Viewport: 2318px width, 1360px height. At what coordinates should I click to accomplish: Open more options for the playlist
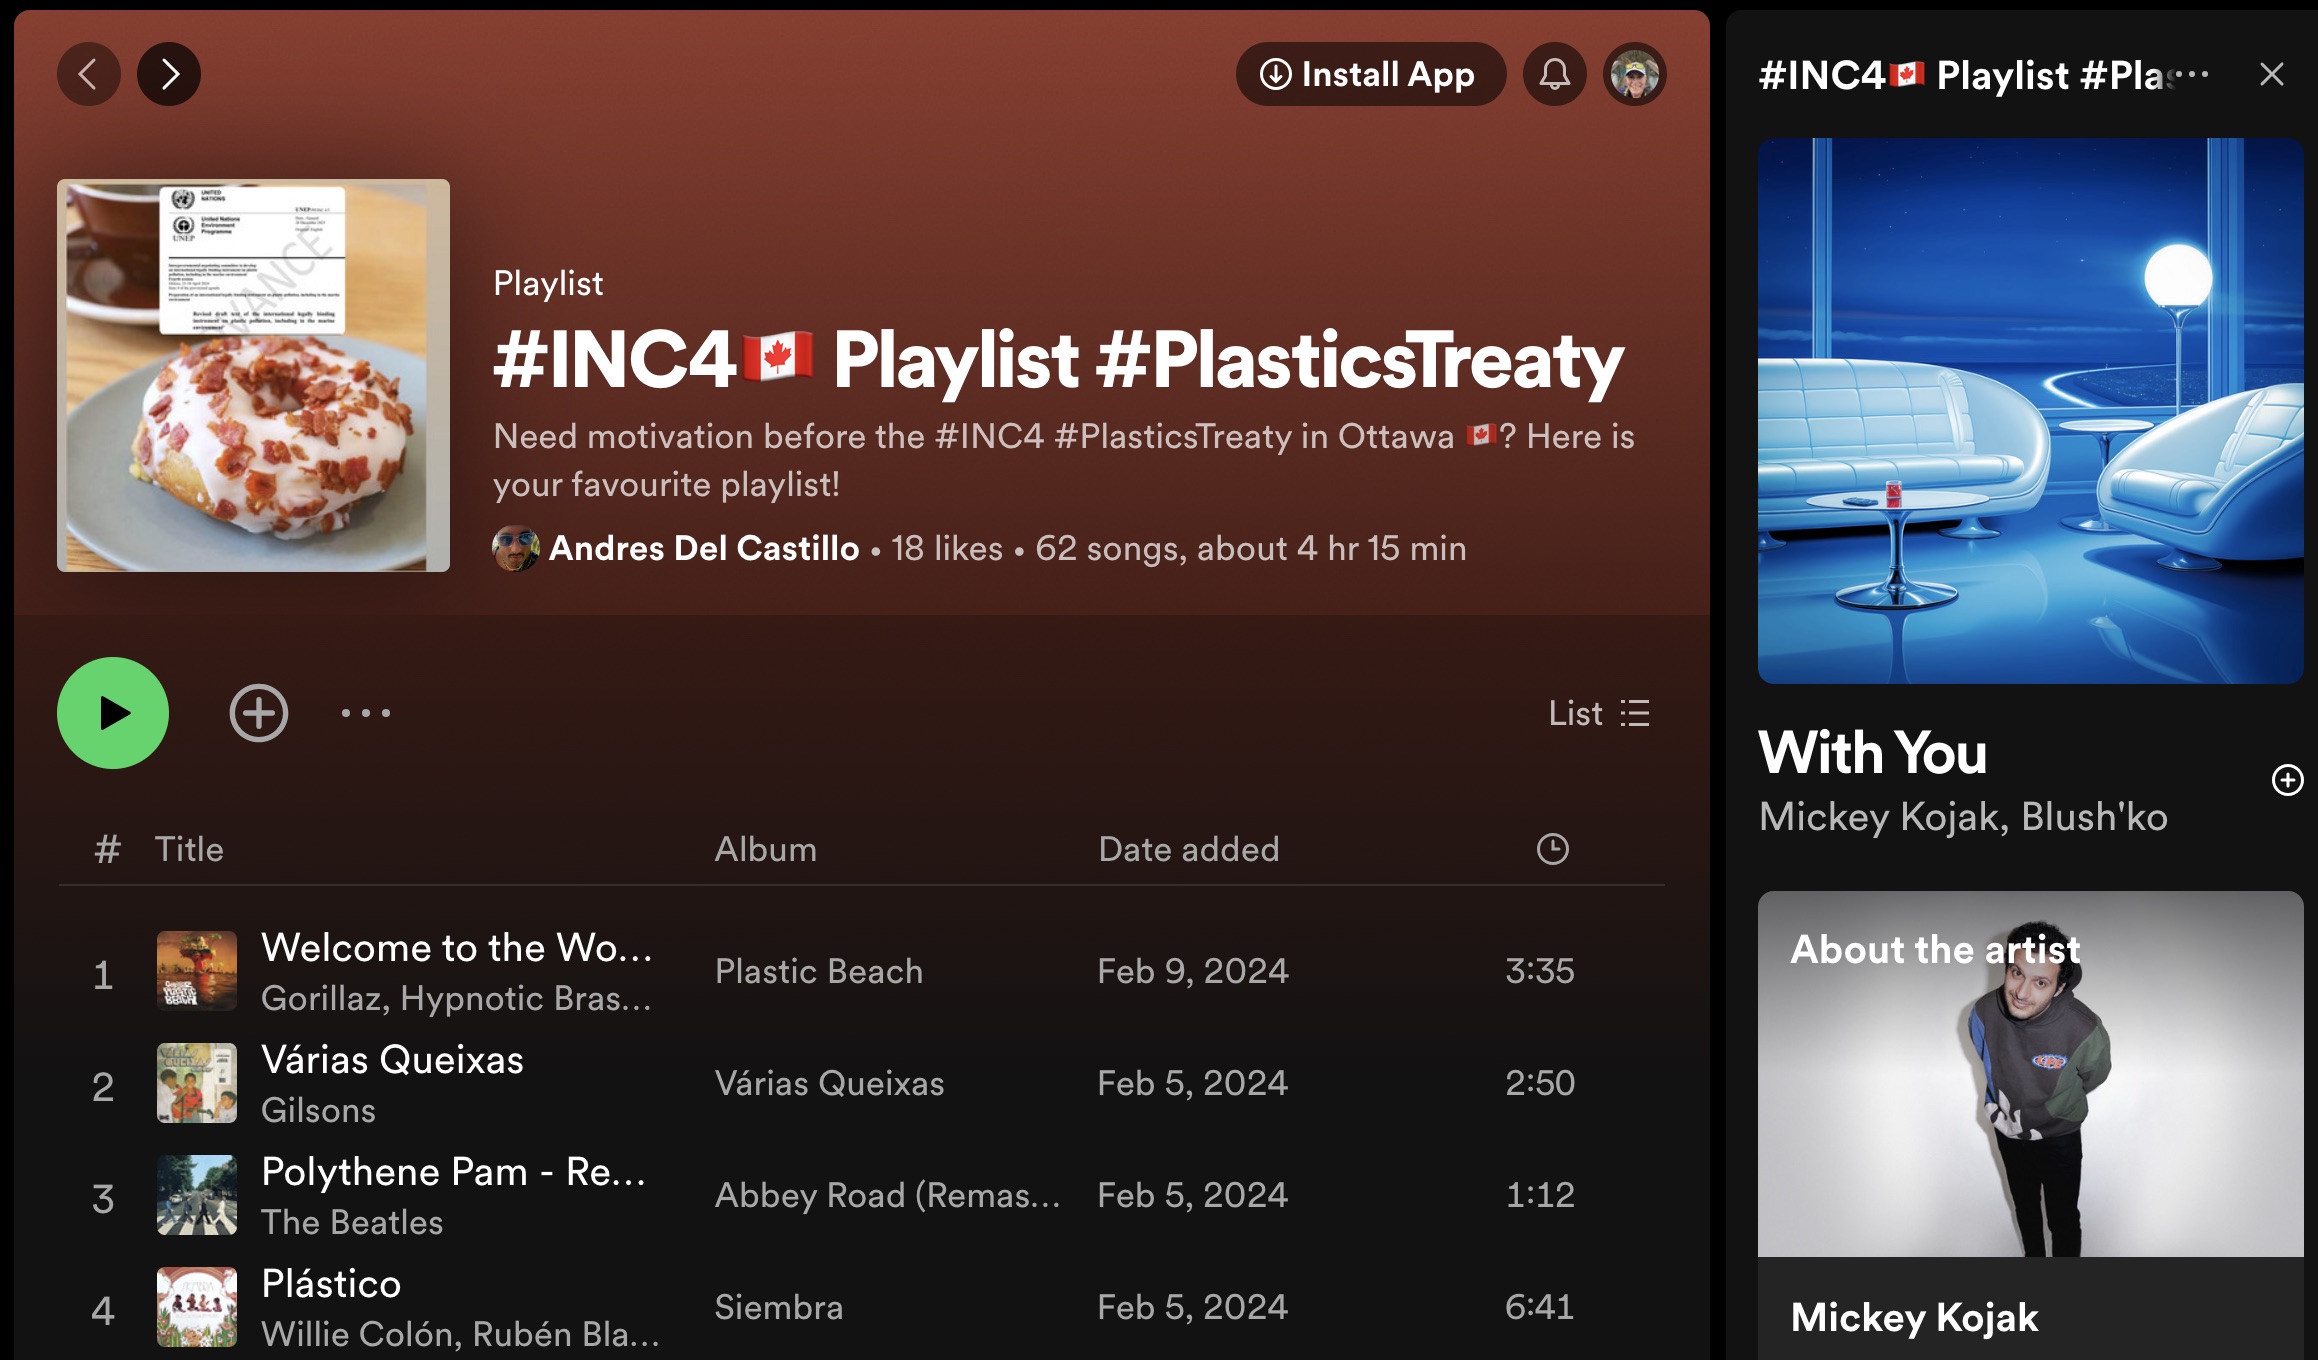[x=366, y=713]
